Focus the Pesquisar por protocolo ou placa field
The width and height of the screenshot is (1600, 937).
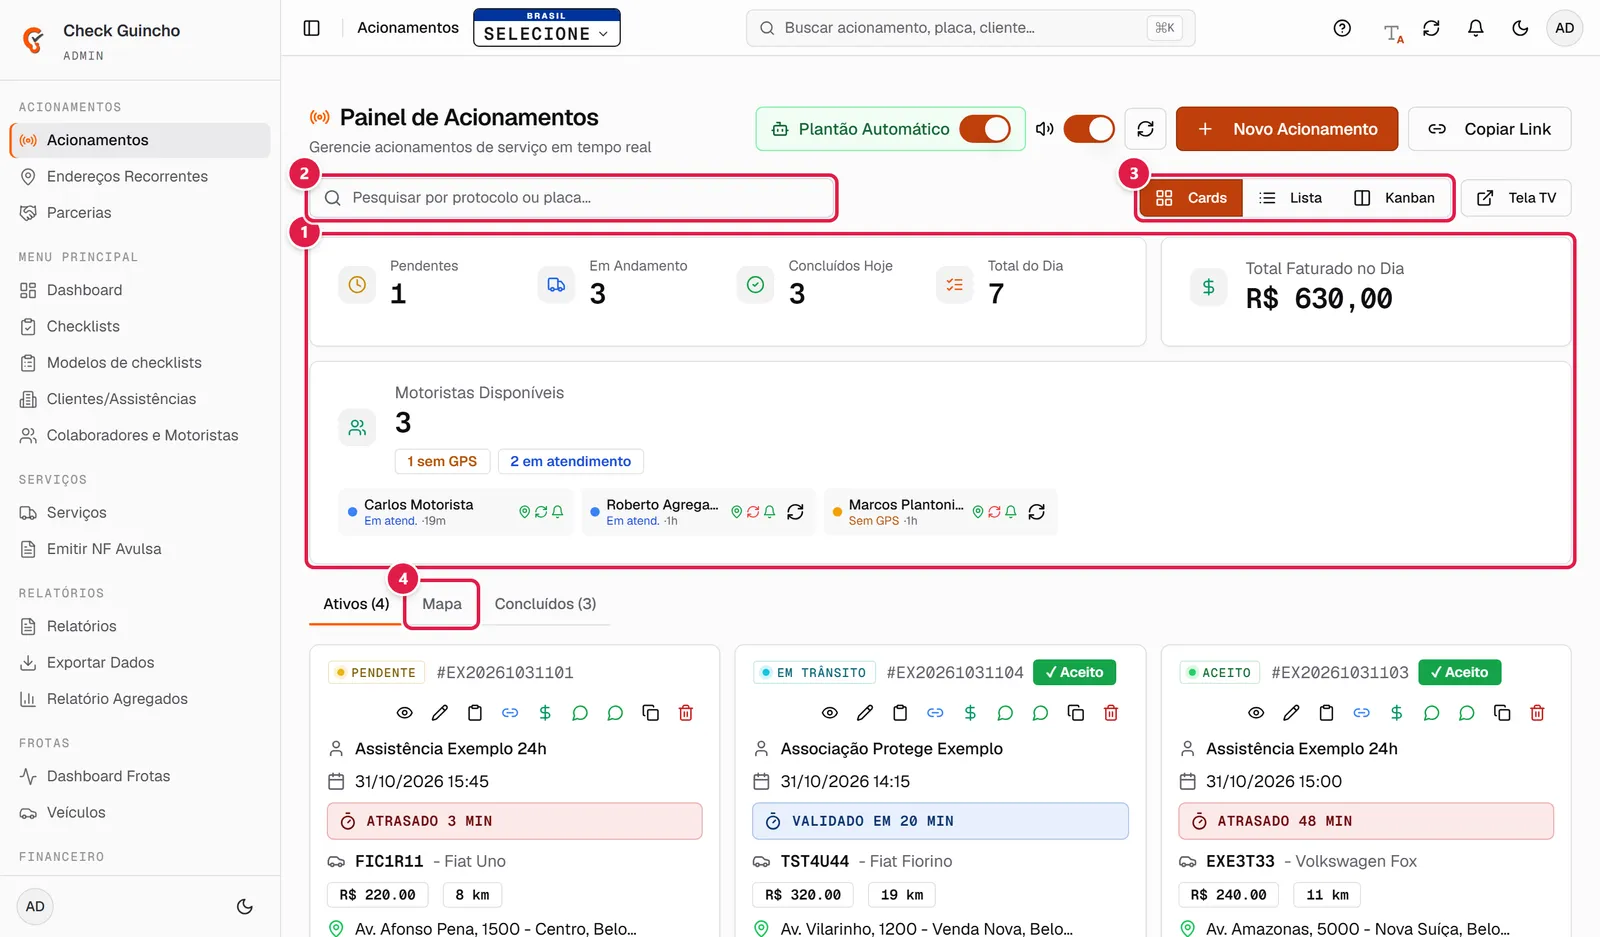point(572,198)
